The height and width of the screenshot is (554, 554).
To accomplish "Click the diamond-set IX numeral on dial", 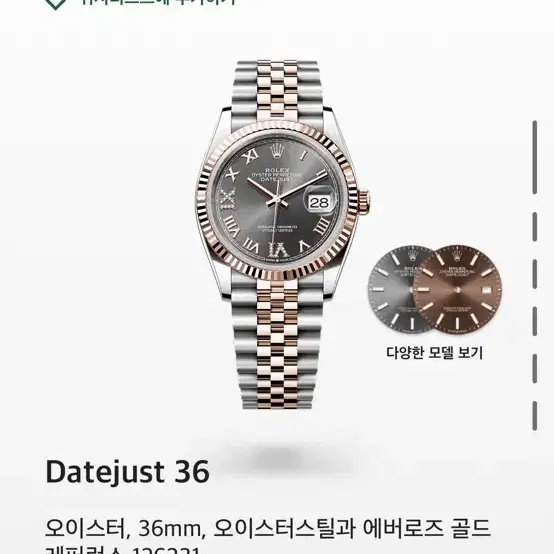I will (227, 200).
